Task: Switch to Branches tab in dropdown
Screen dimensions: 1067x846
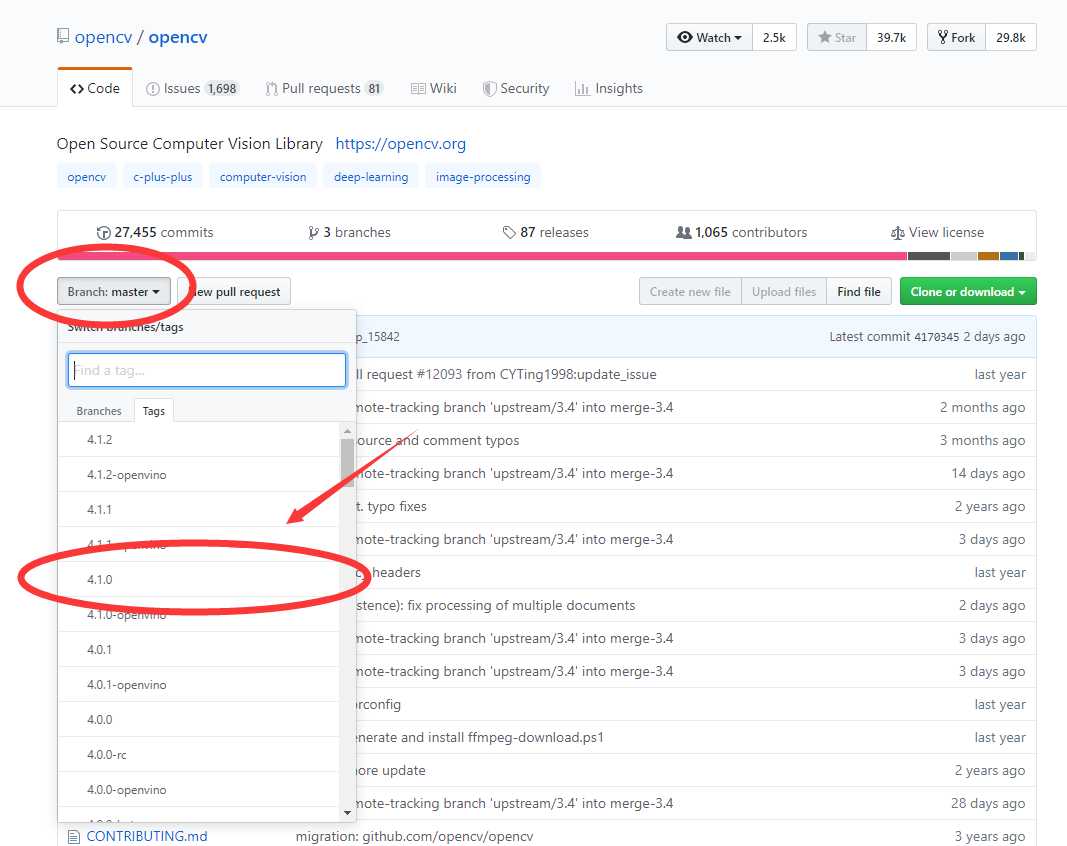Action: click(99, 410)
